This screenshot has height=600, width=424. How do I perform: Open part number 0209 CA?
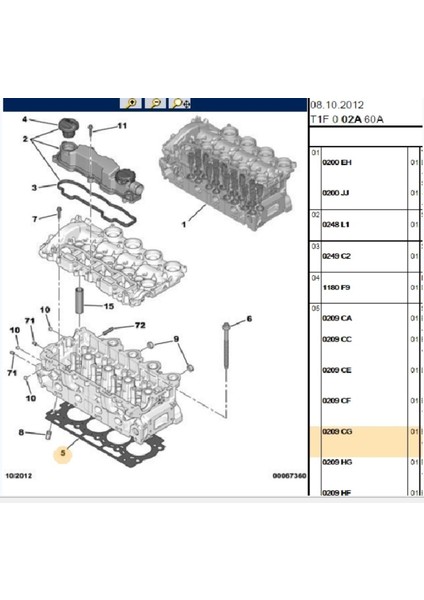click(337, 318)
